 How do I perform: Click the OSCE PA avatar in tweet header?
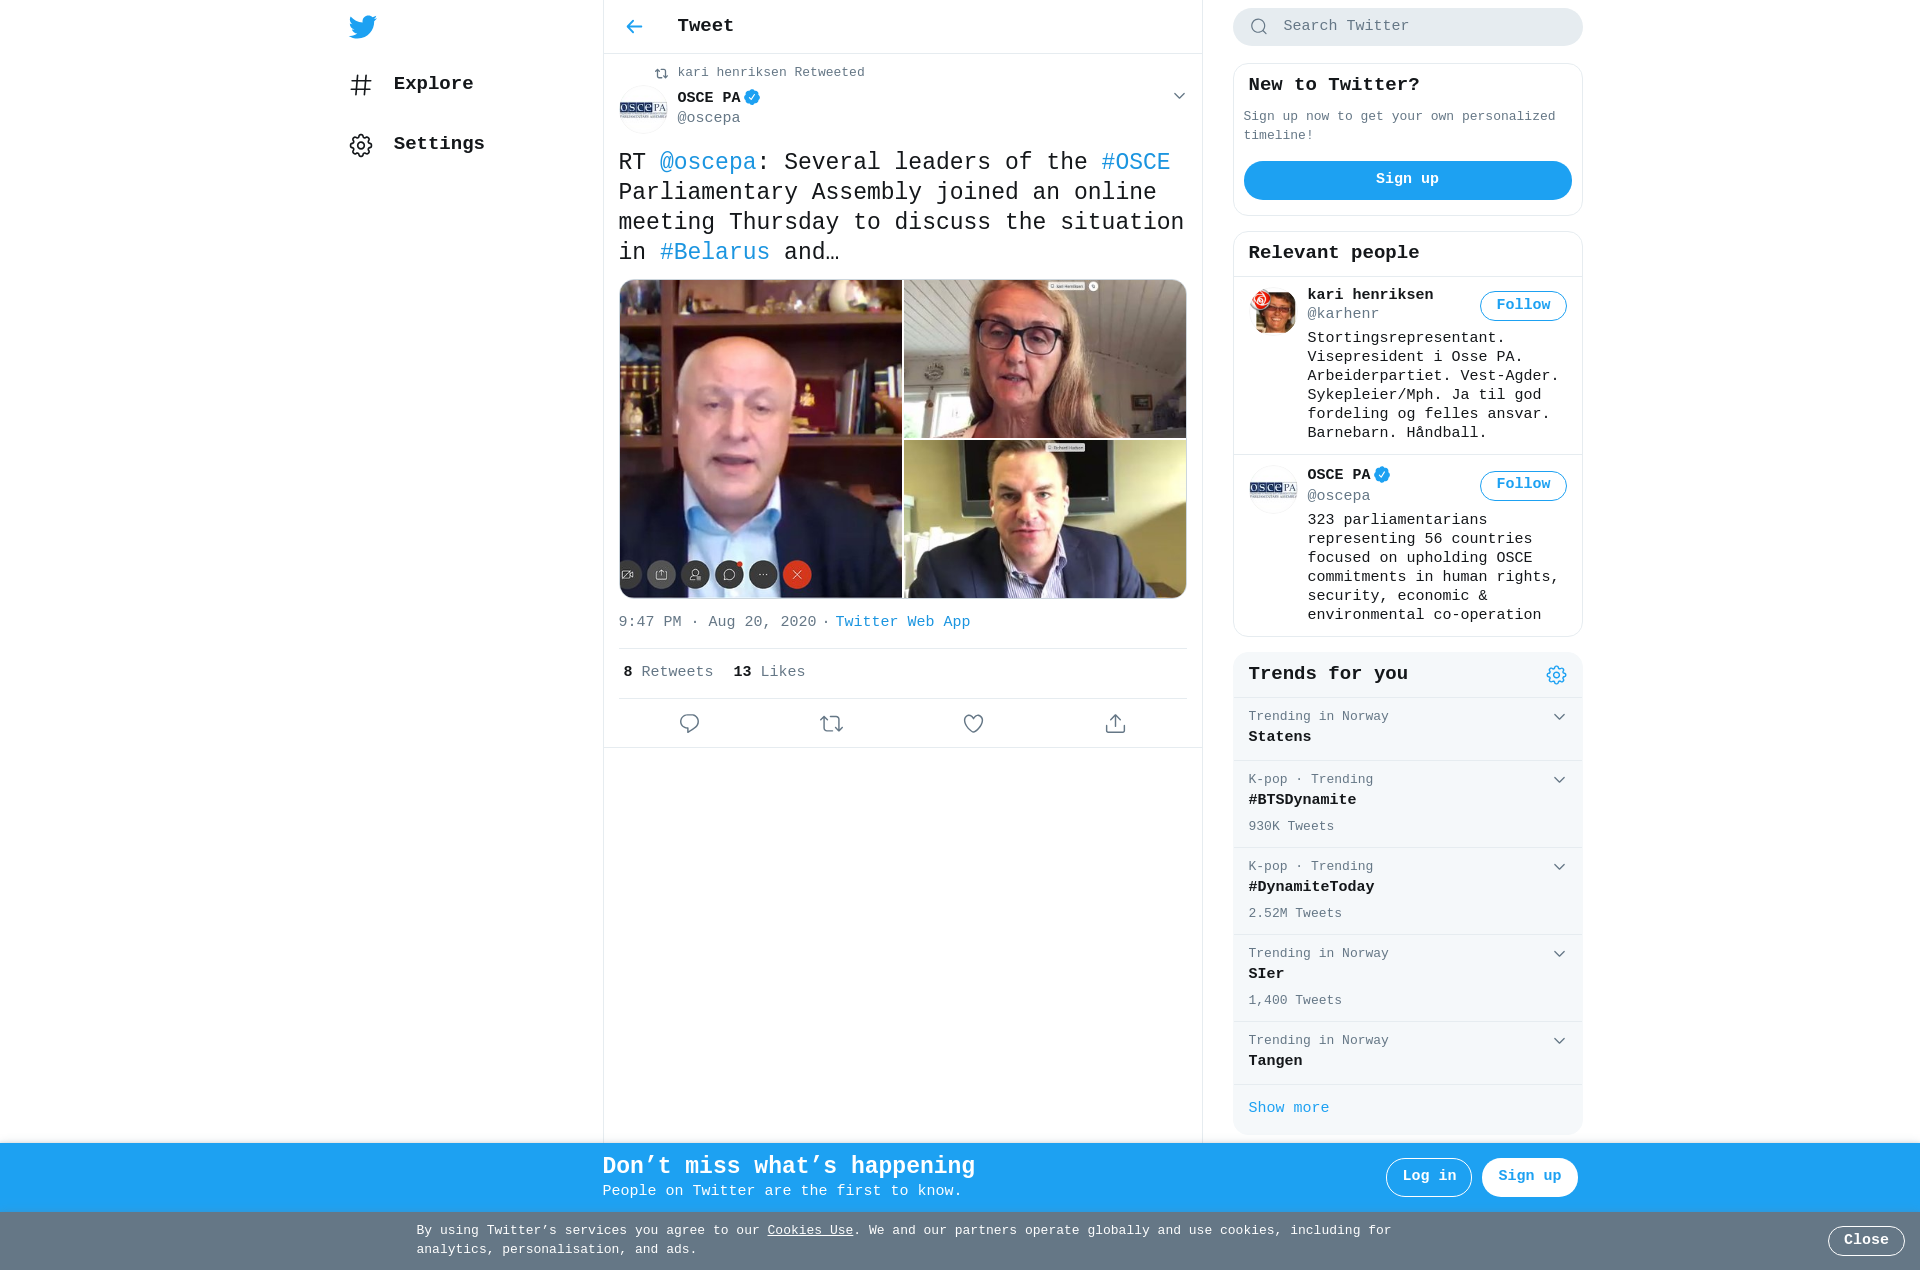click(x=643, y=109)
